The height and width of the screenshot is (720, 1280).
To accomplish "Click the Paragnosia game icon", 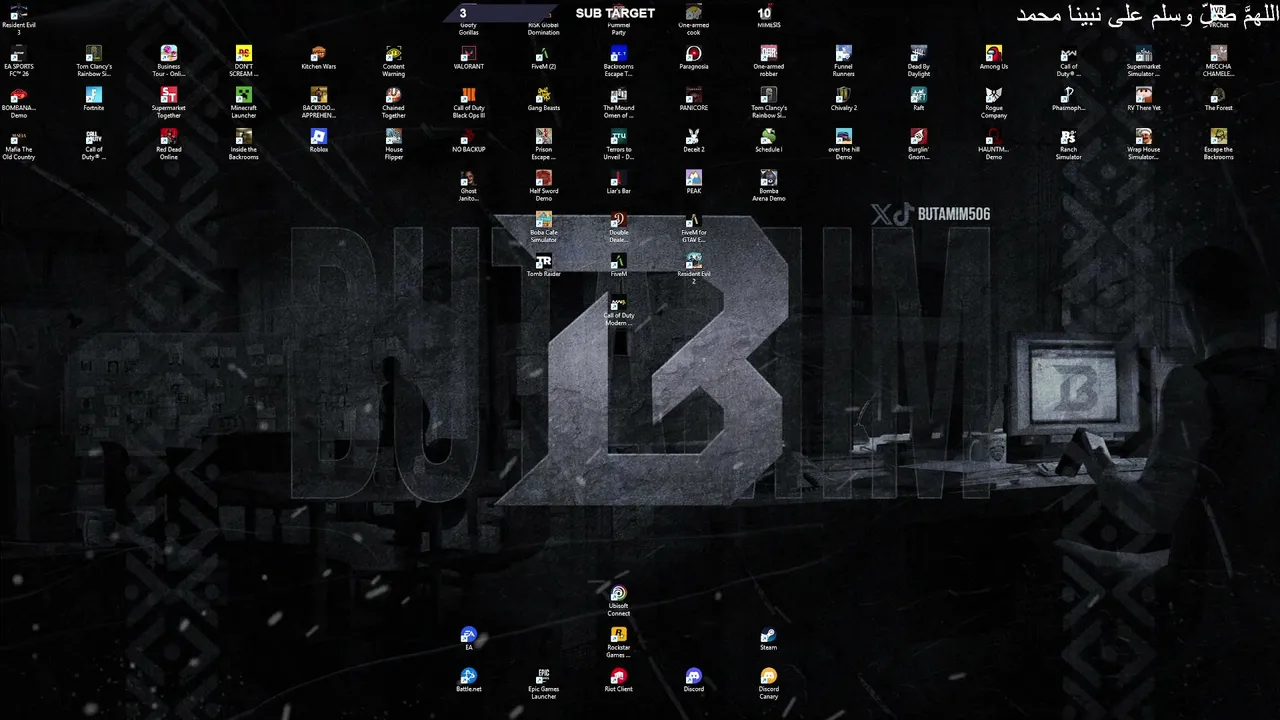I will [x=694, y=57].
